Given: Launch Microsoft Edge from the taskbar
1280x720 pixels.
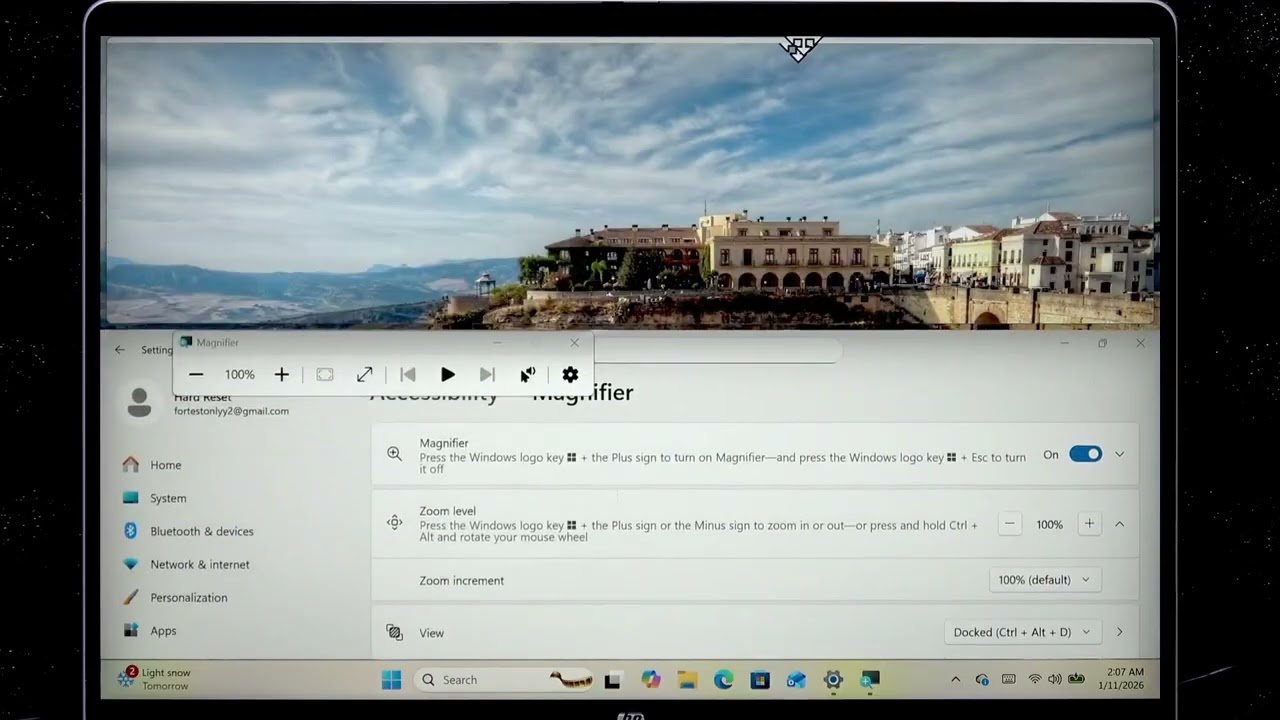Looking at the screenshot, I should pyautogui.click(x=723, y=680).
